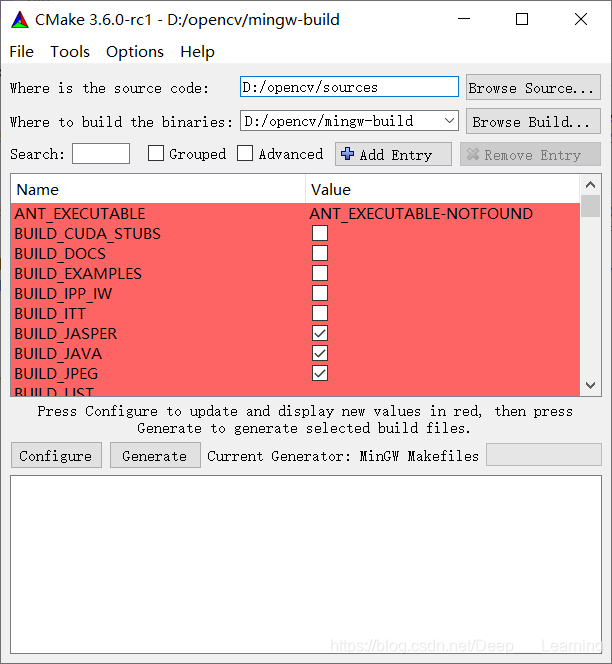Image resolution: width=612 pixels, height=664 pixels.
Task: Expand the build binaries path dropdown
Action: [449, 121]
